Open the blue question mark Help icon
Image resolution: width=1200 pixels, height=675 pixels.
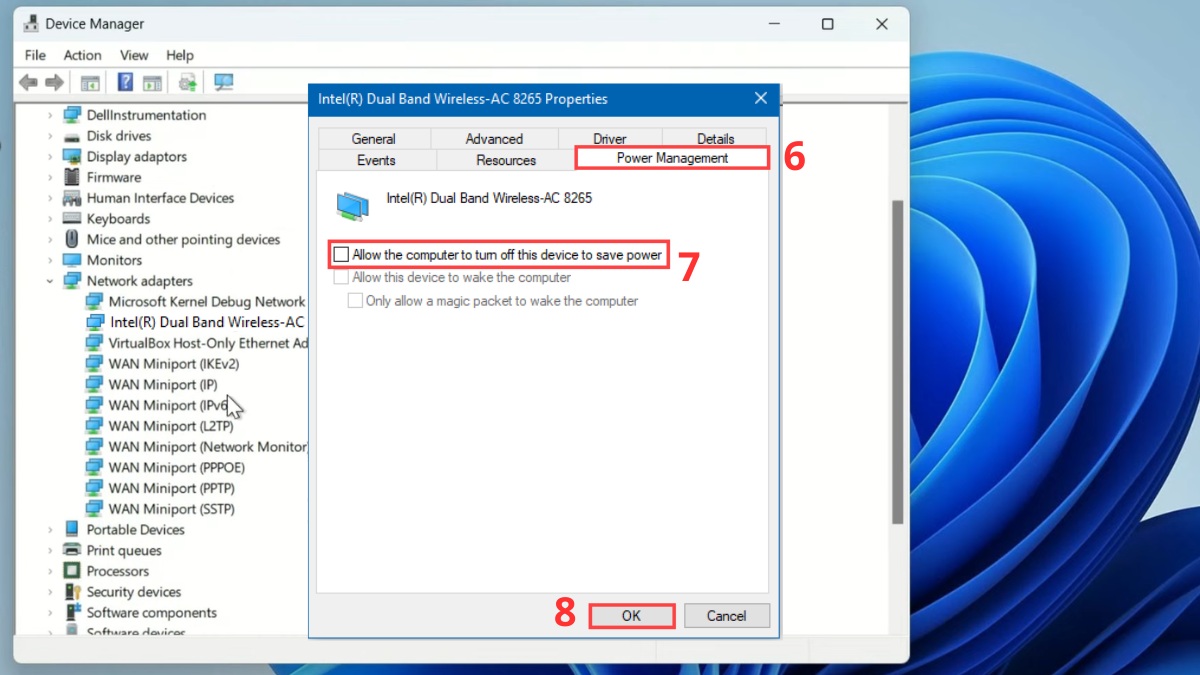point(126,83)
